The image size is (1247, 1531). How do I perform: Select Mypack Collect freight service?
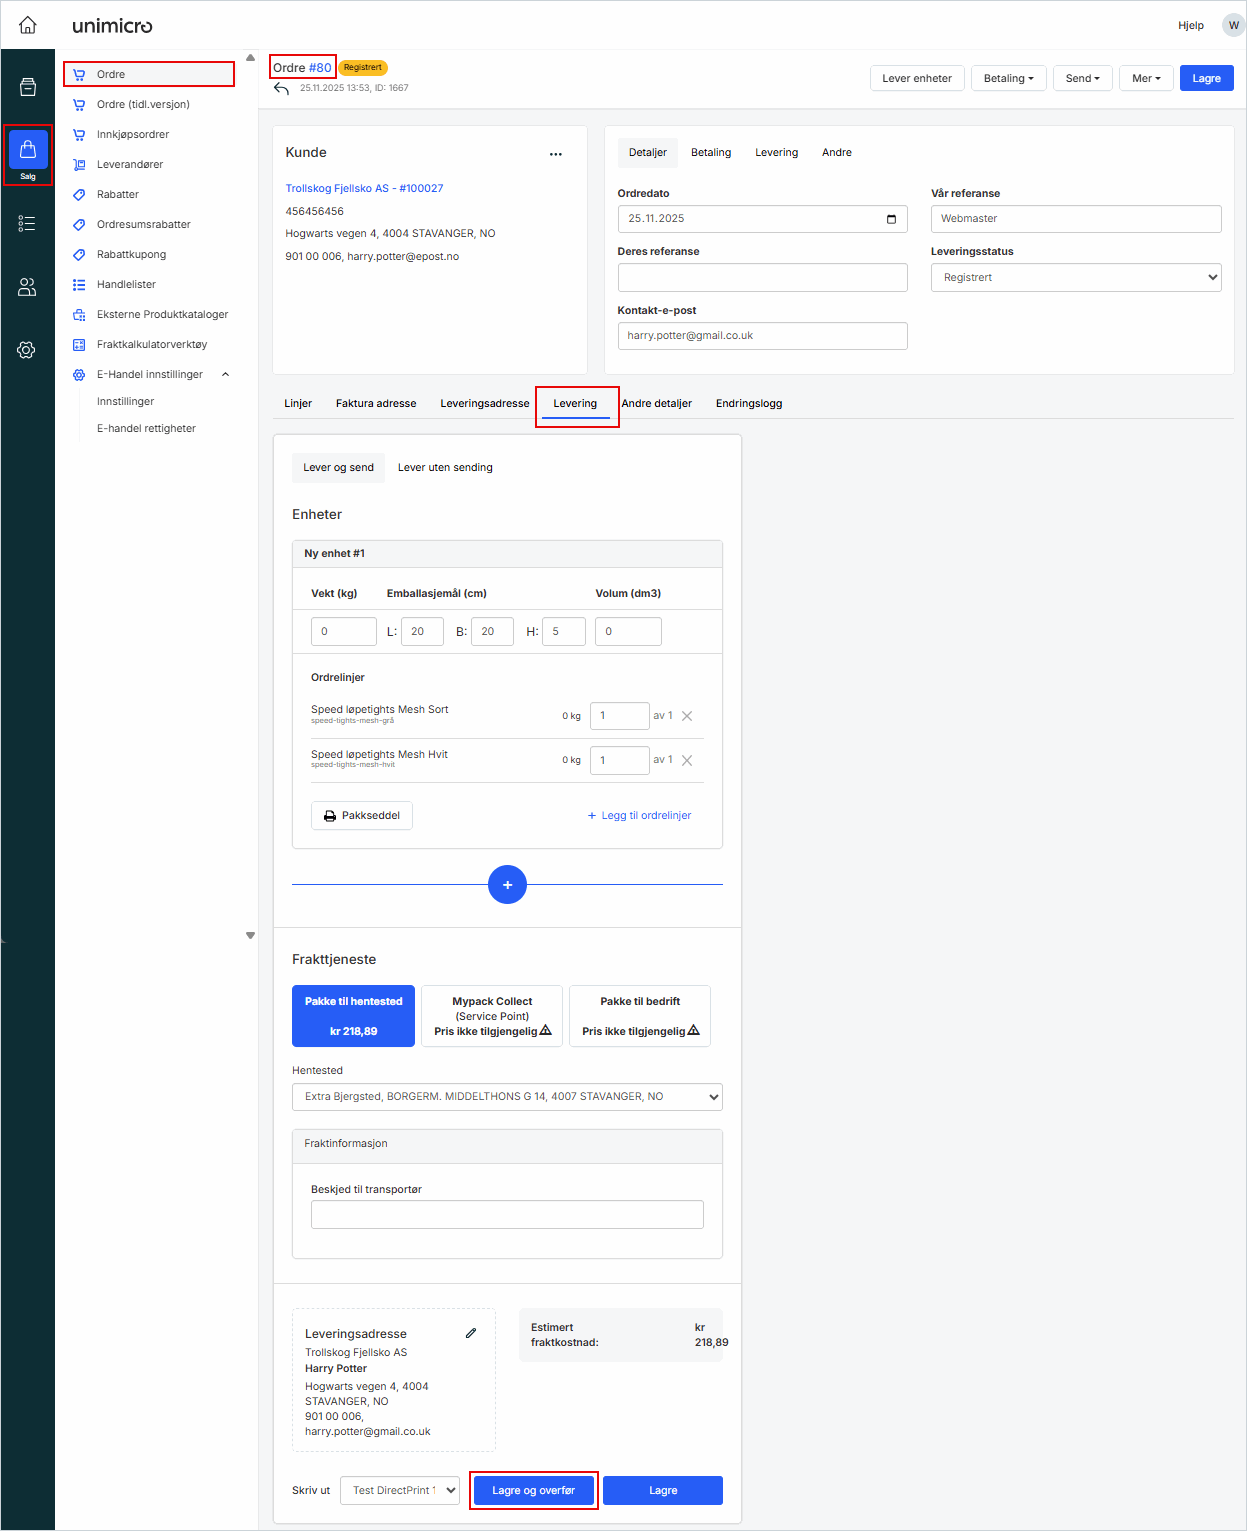[x=492, y=1016]
